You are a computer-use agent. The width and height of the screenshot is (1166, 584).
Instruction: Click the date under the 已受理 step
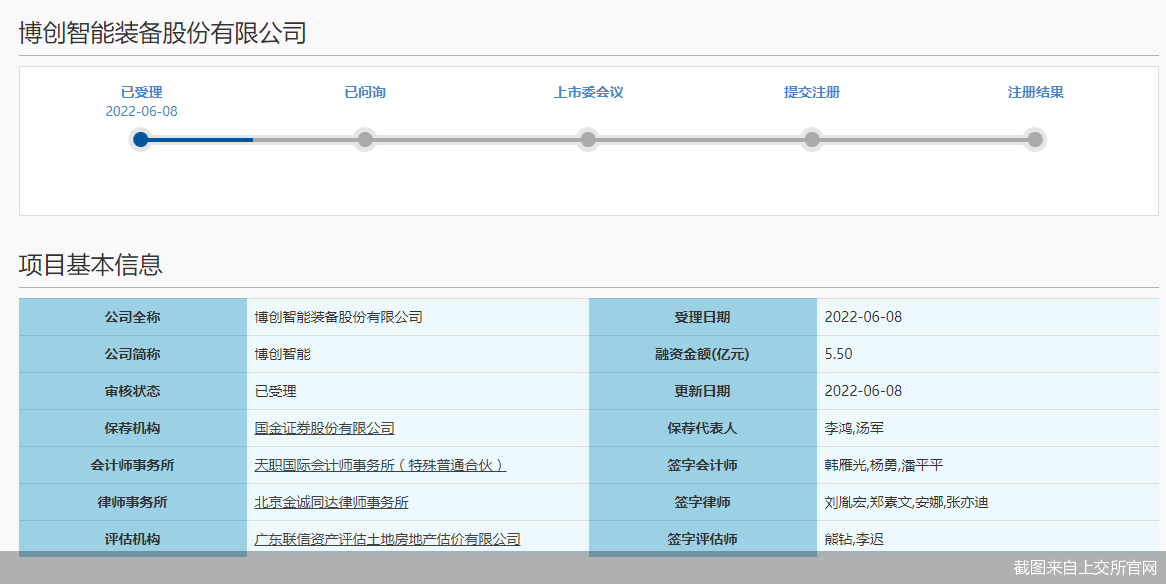[x=141, y=111]
